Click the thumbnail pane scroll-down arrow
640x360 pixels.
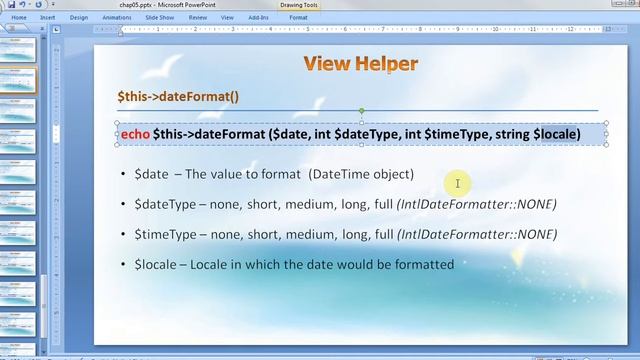pyautogui.click(x=44, y=352)
